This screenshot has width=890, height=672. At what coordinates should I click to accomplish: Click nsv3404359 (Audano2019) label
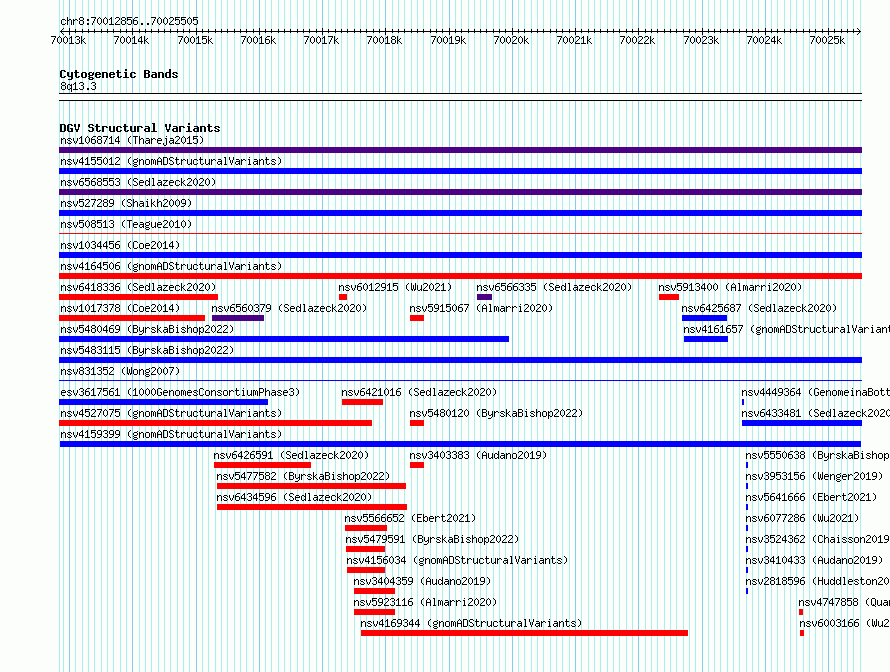click(422, 581)
